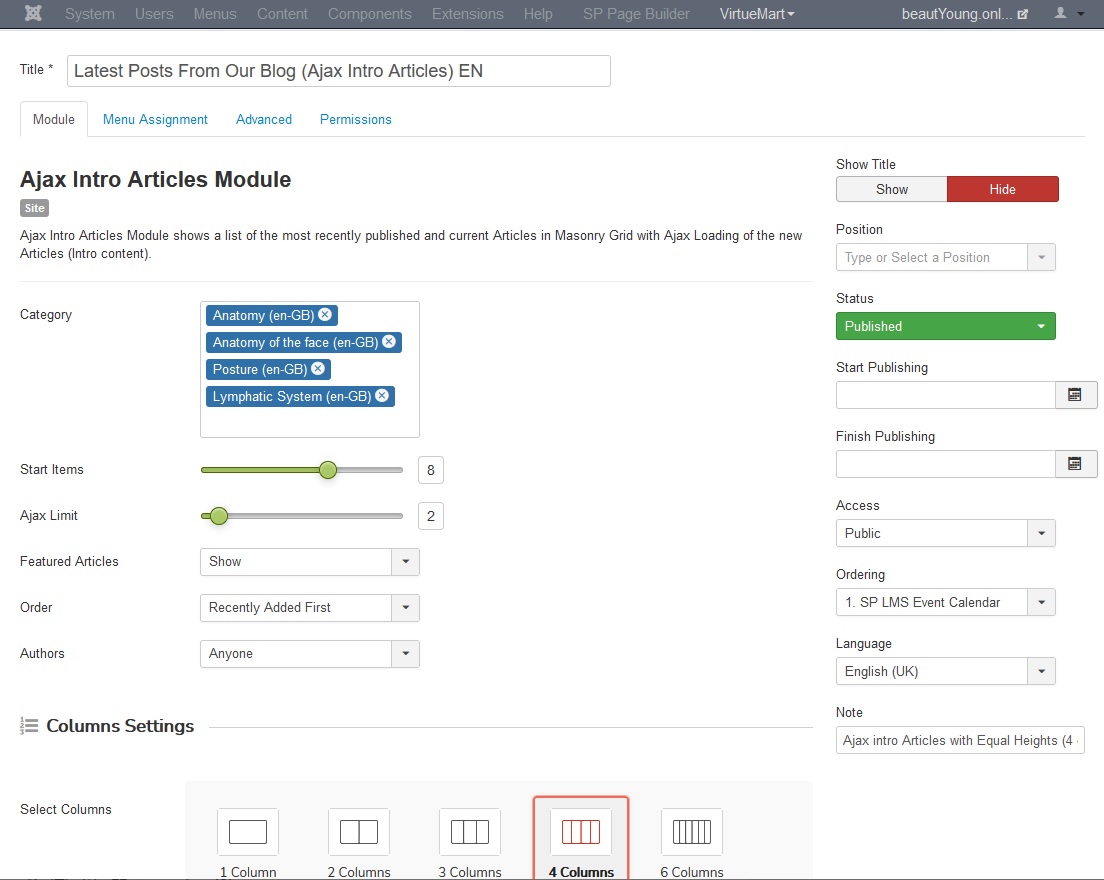
Task: Expand the Position dropdown arrow
Action: tap(1041, 258)
